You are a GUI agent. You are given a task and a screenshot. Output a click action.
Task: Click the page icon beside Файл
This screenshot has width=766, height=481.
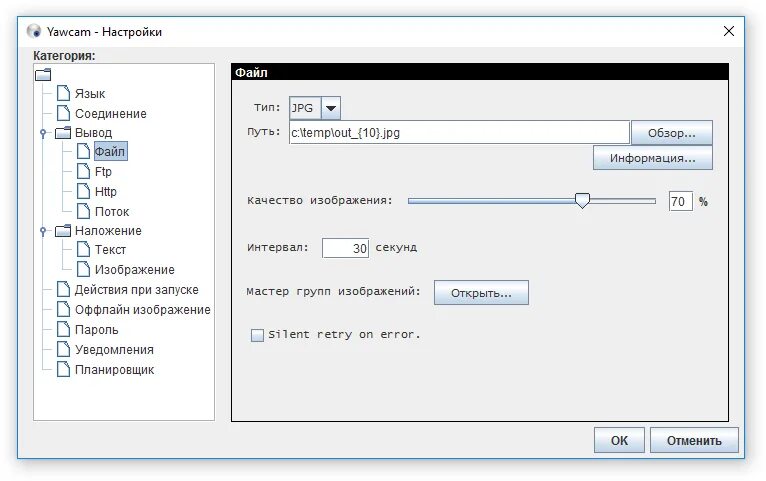84,151
